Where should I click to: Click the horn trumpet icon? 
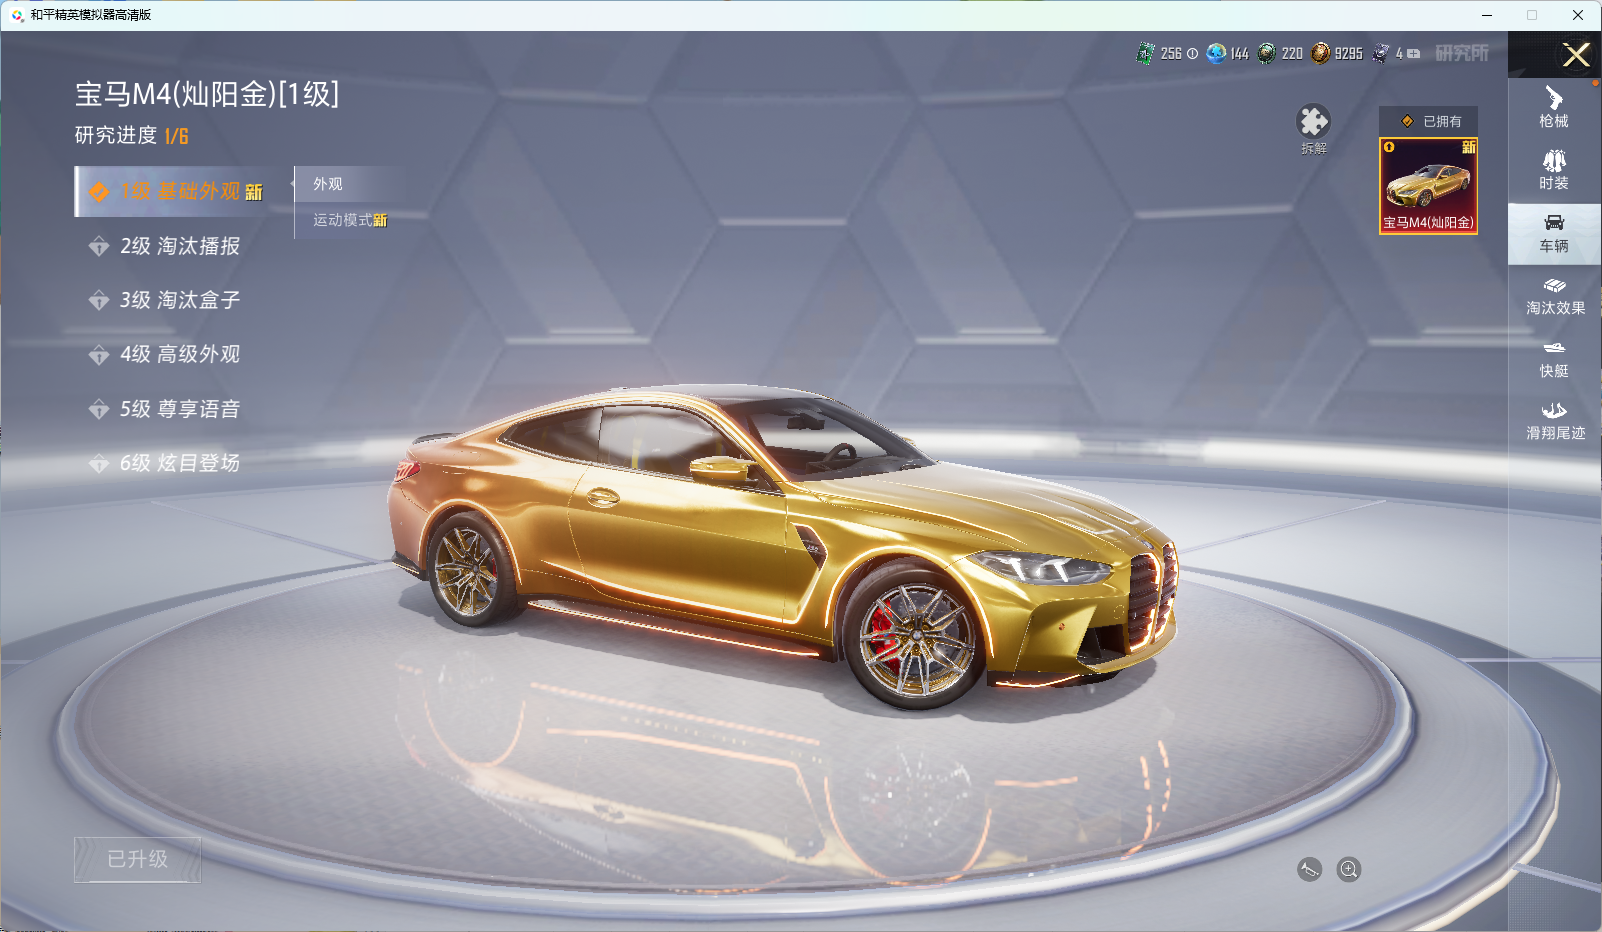1309,870
